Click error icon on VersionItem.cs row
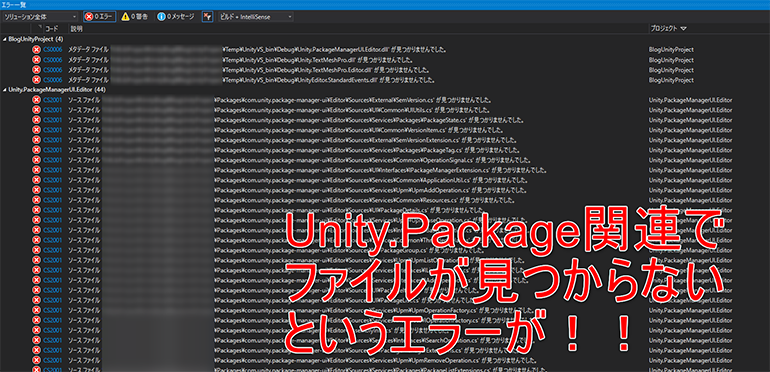Image resolution: width=770 pixels, height=372 pixels. tap(36, 130)
